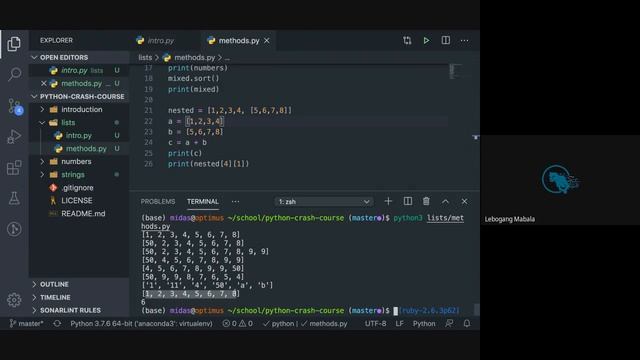Open the Git graph icon in the activity bar
The image size is (640, 360).
coord(14,229)
